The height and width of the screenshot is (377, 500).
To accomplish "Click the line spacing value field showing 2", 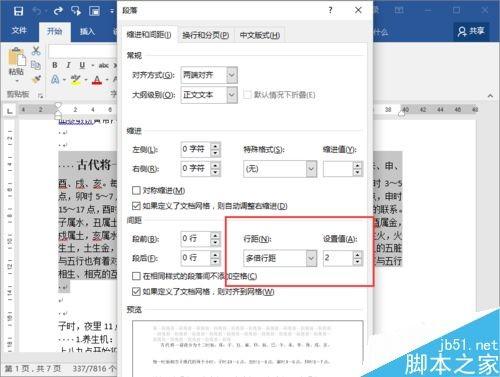I will tap(338, 258).
